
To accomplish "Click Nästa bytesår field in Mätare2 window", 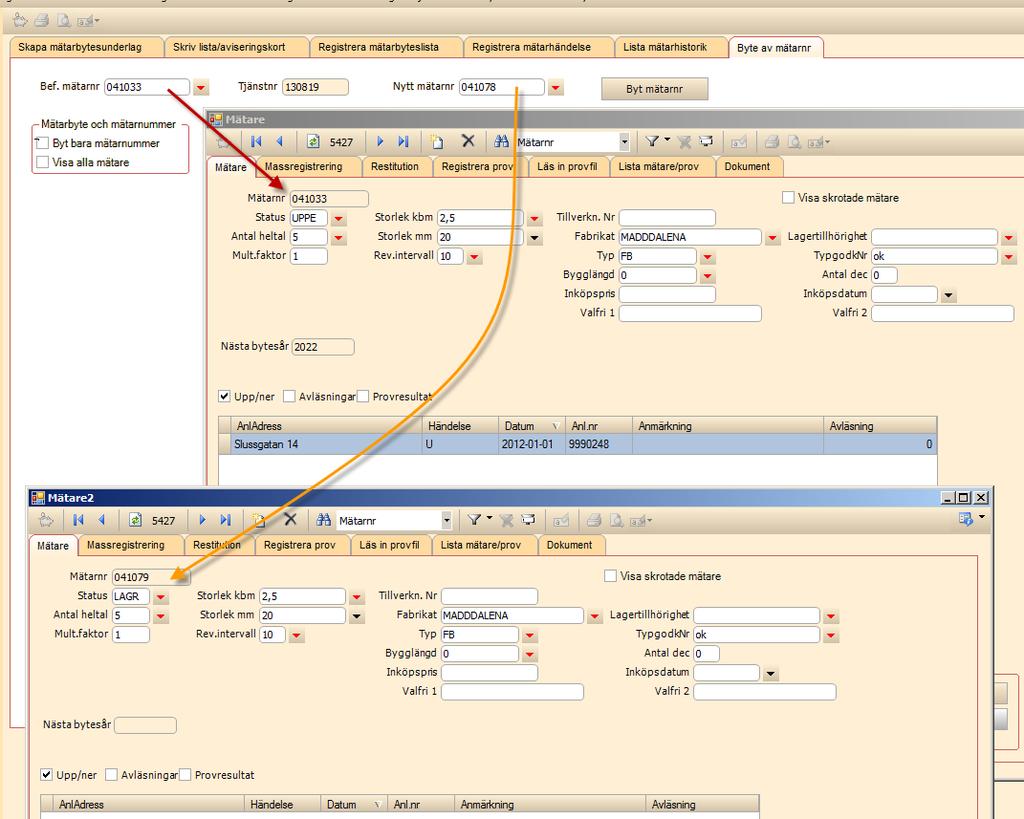I will (145, 725).
